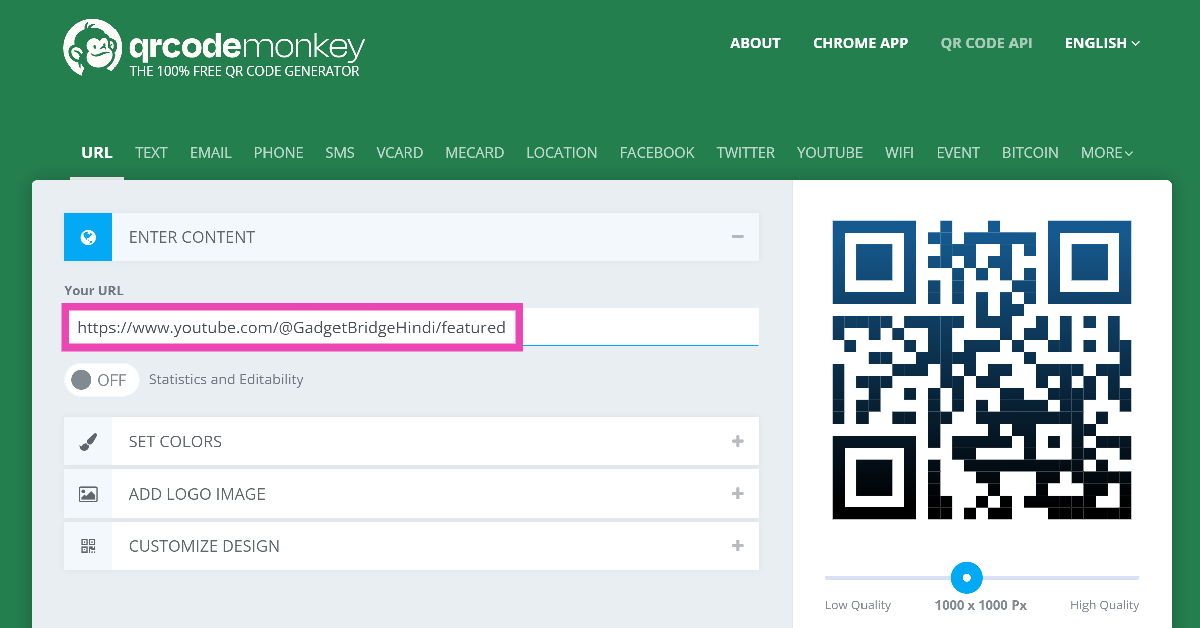Click the High Quality label
Screen dimensions: 1200x628
pyautogui.click(x=1104, y=605)
